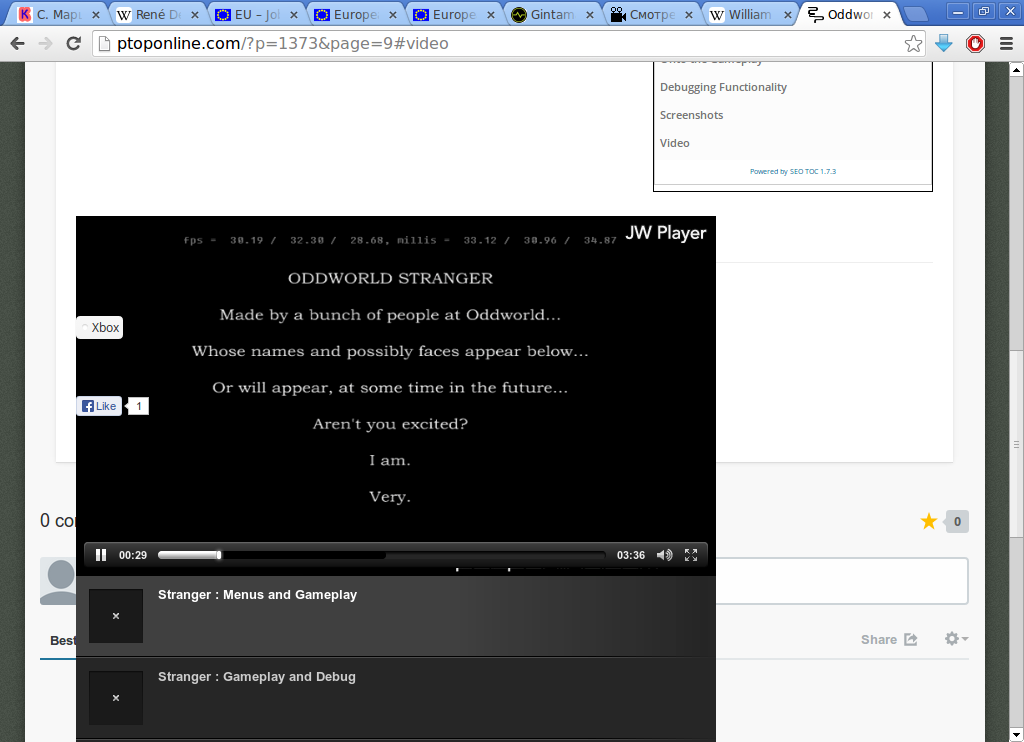The width and height of the screenshot is (1024, 742).
Task: Switch to the EU – Jol tab
Action: pyautogui.click(x=256, y=14)
